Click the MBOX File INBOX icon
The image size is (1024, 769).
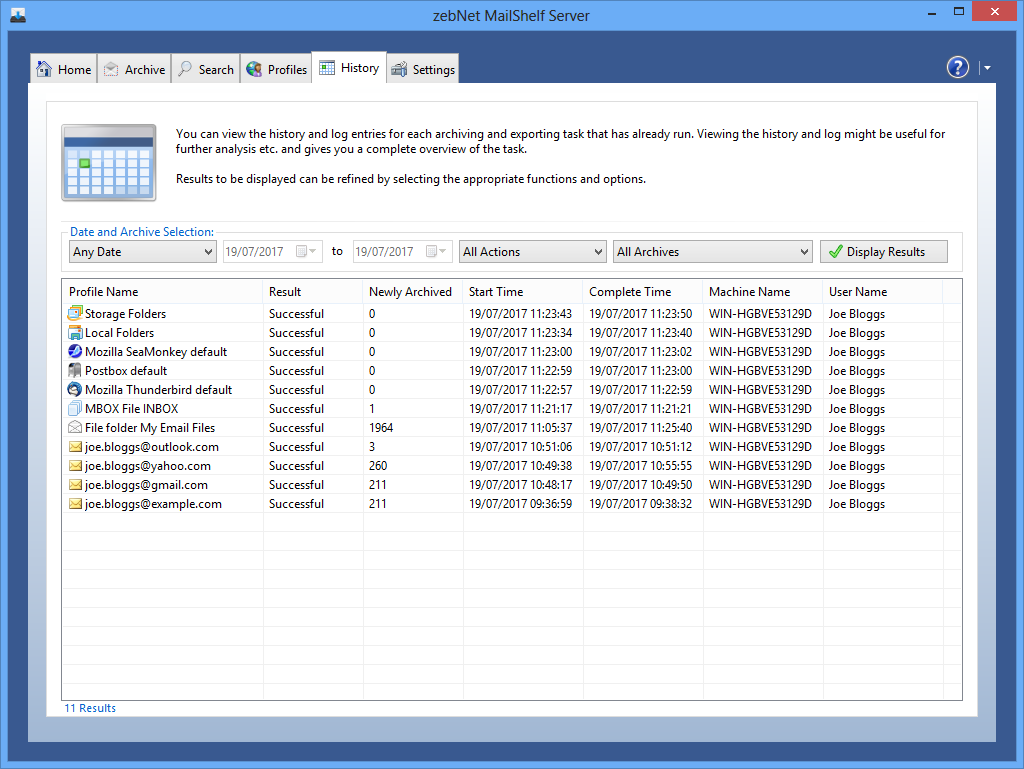[x=75, y=409]
